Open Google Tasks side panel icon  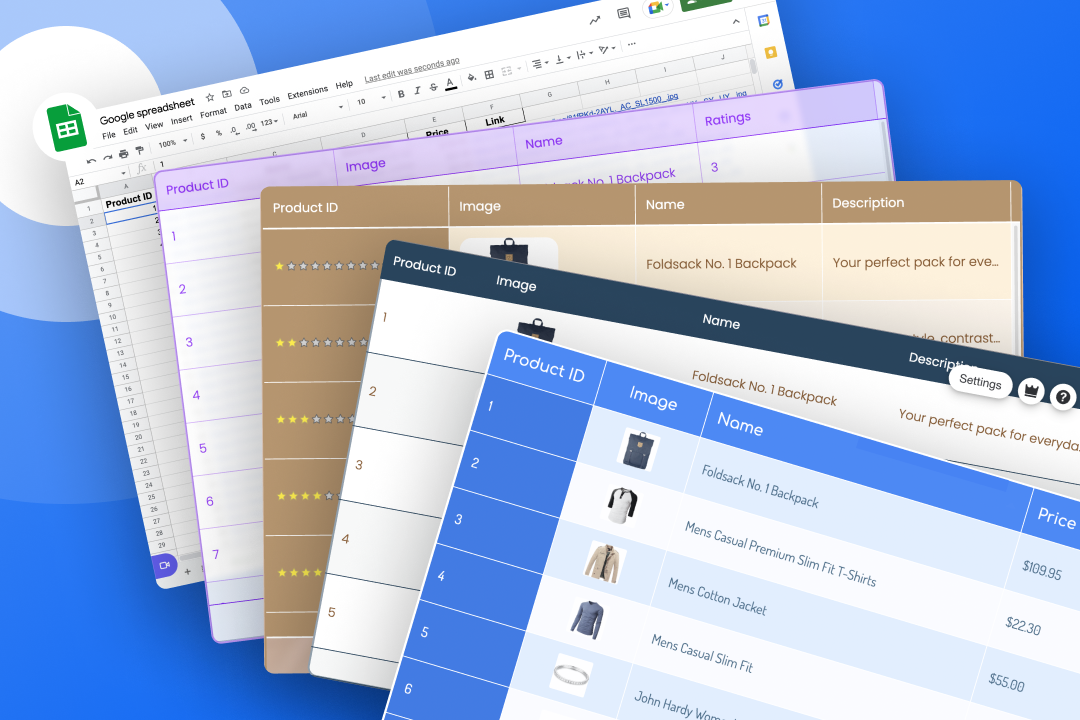(x=778, y=84)
